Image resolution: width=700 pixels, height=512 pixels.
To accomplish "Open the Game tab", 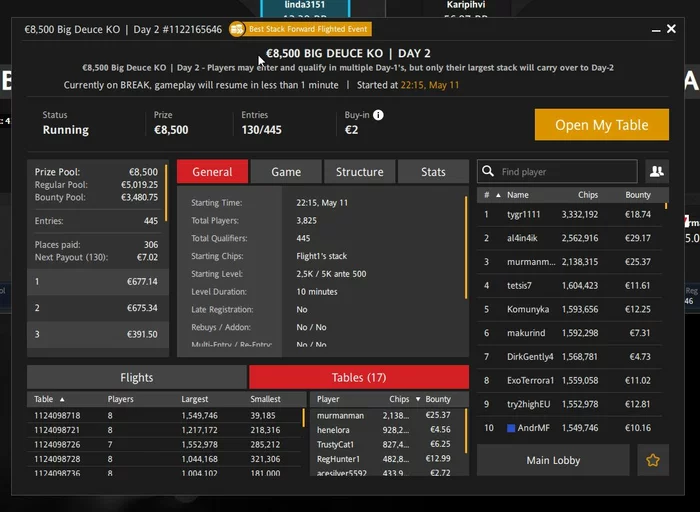I will 286,172.
